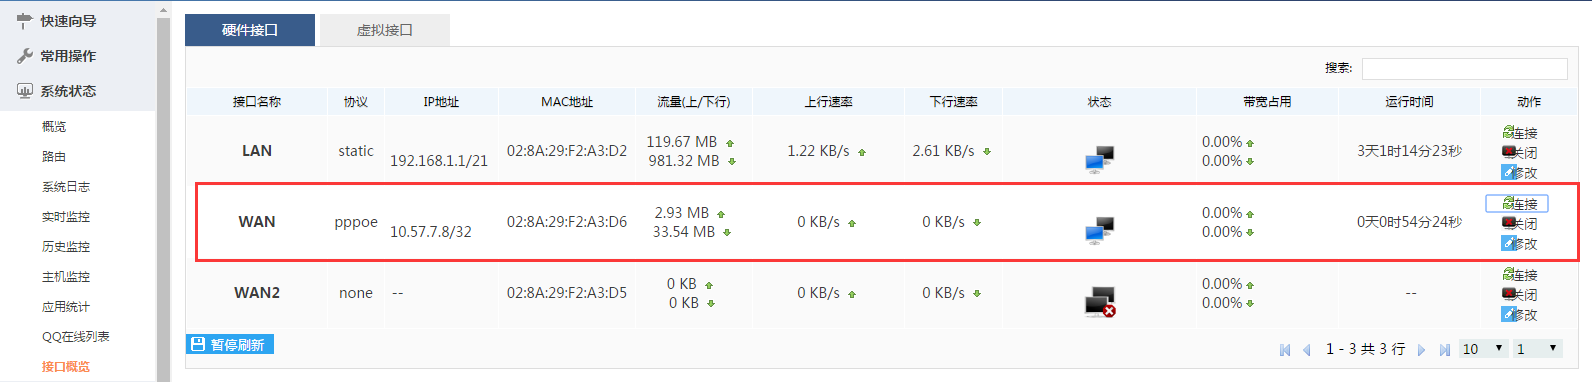Open the rows-per-page dropdown showing 10
The height and width of the screenshot is (382, 1592).
[x=1483, y=349]
